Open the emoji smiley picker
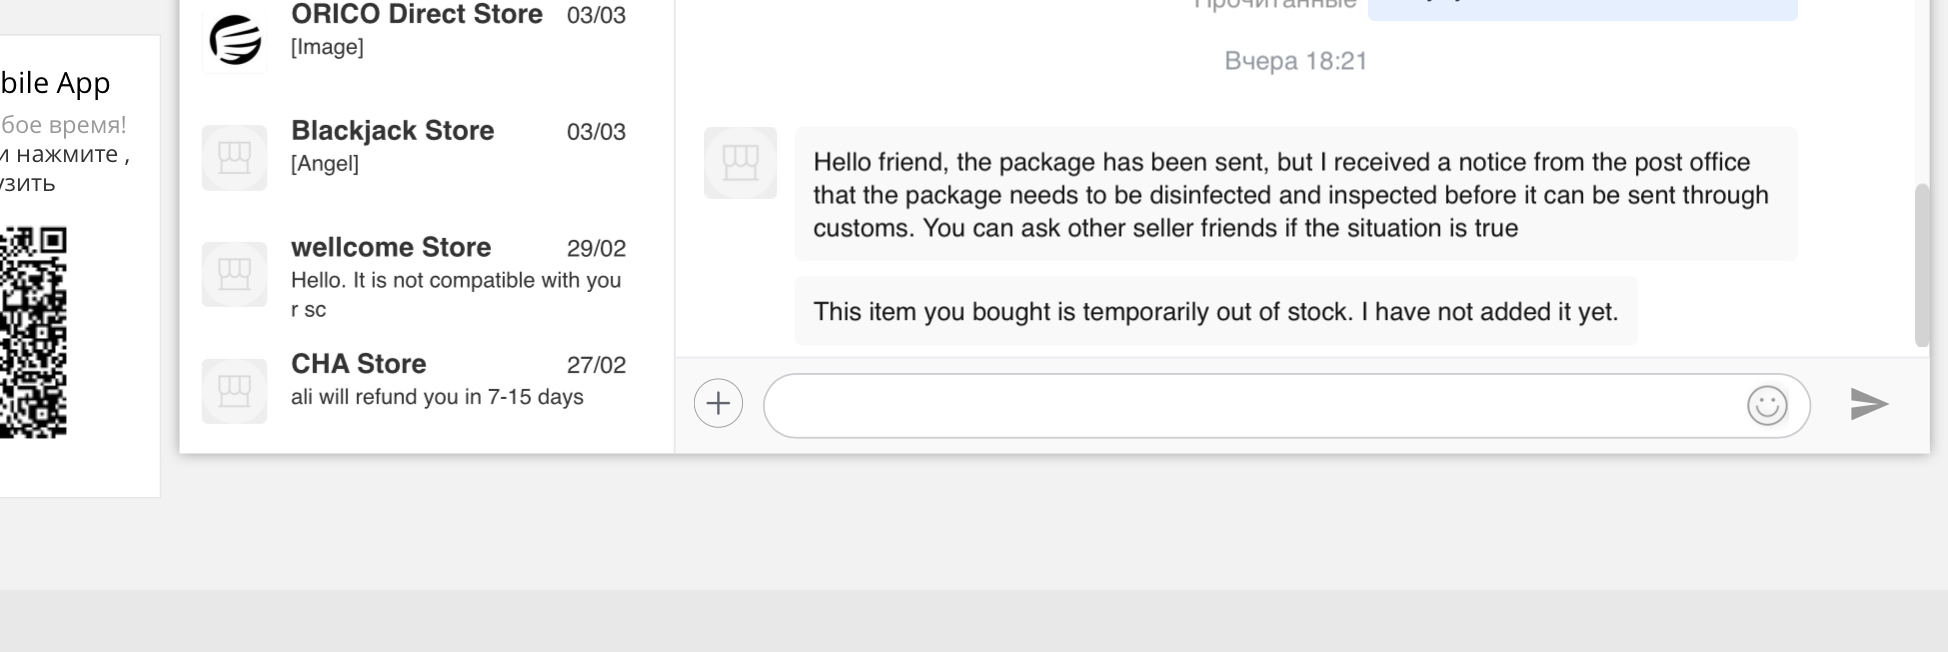 1766,405
